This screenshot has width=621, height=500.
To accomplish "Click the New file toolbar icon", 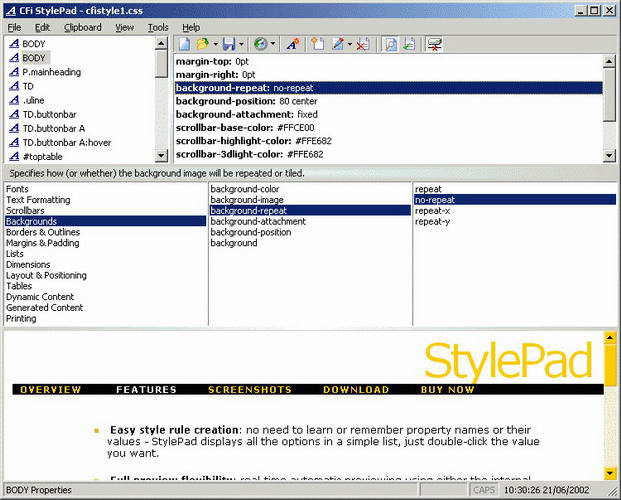I will (x=184, y=44).
